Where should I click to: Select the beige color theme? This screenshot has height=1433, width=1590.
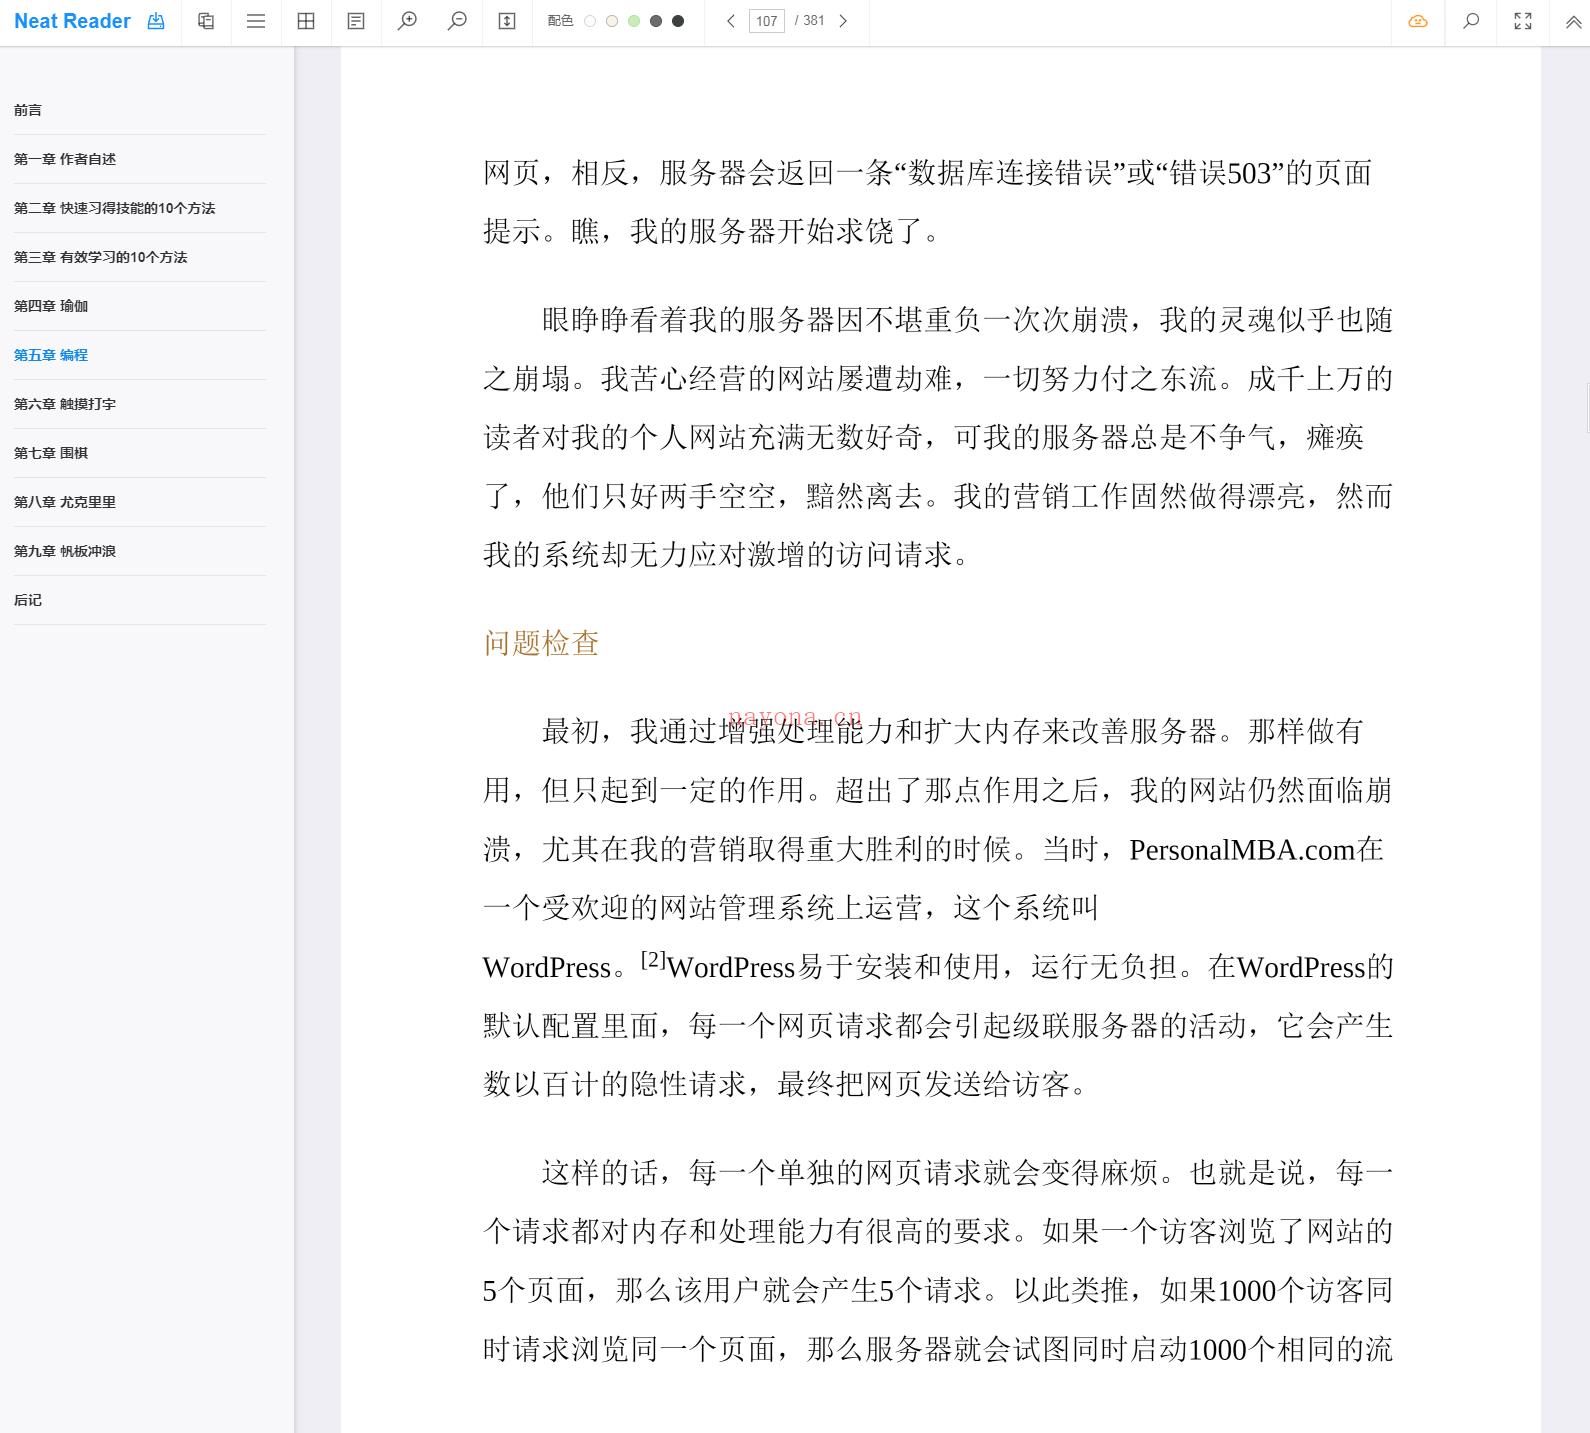(x=612, y=21)
